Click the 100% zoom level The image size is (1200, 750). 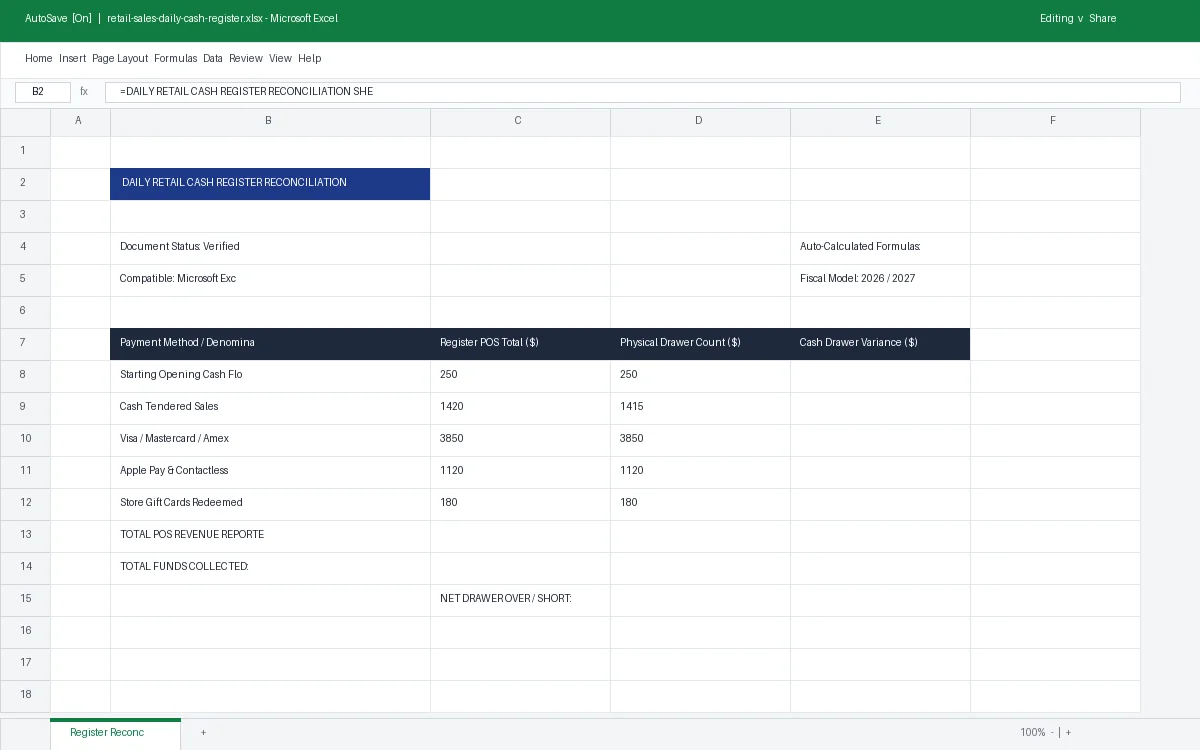1033,733
